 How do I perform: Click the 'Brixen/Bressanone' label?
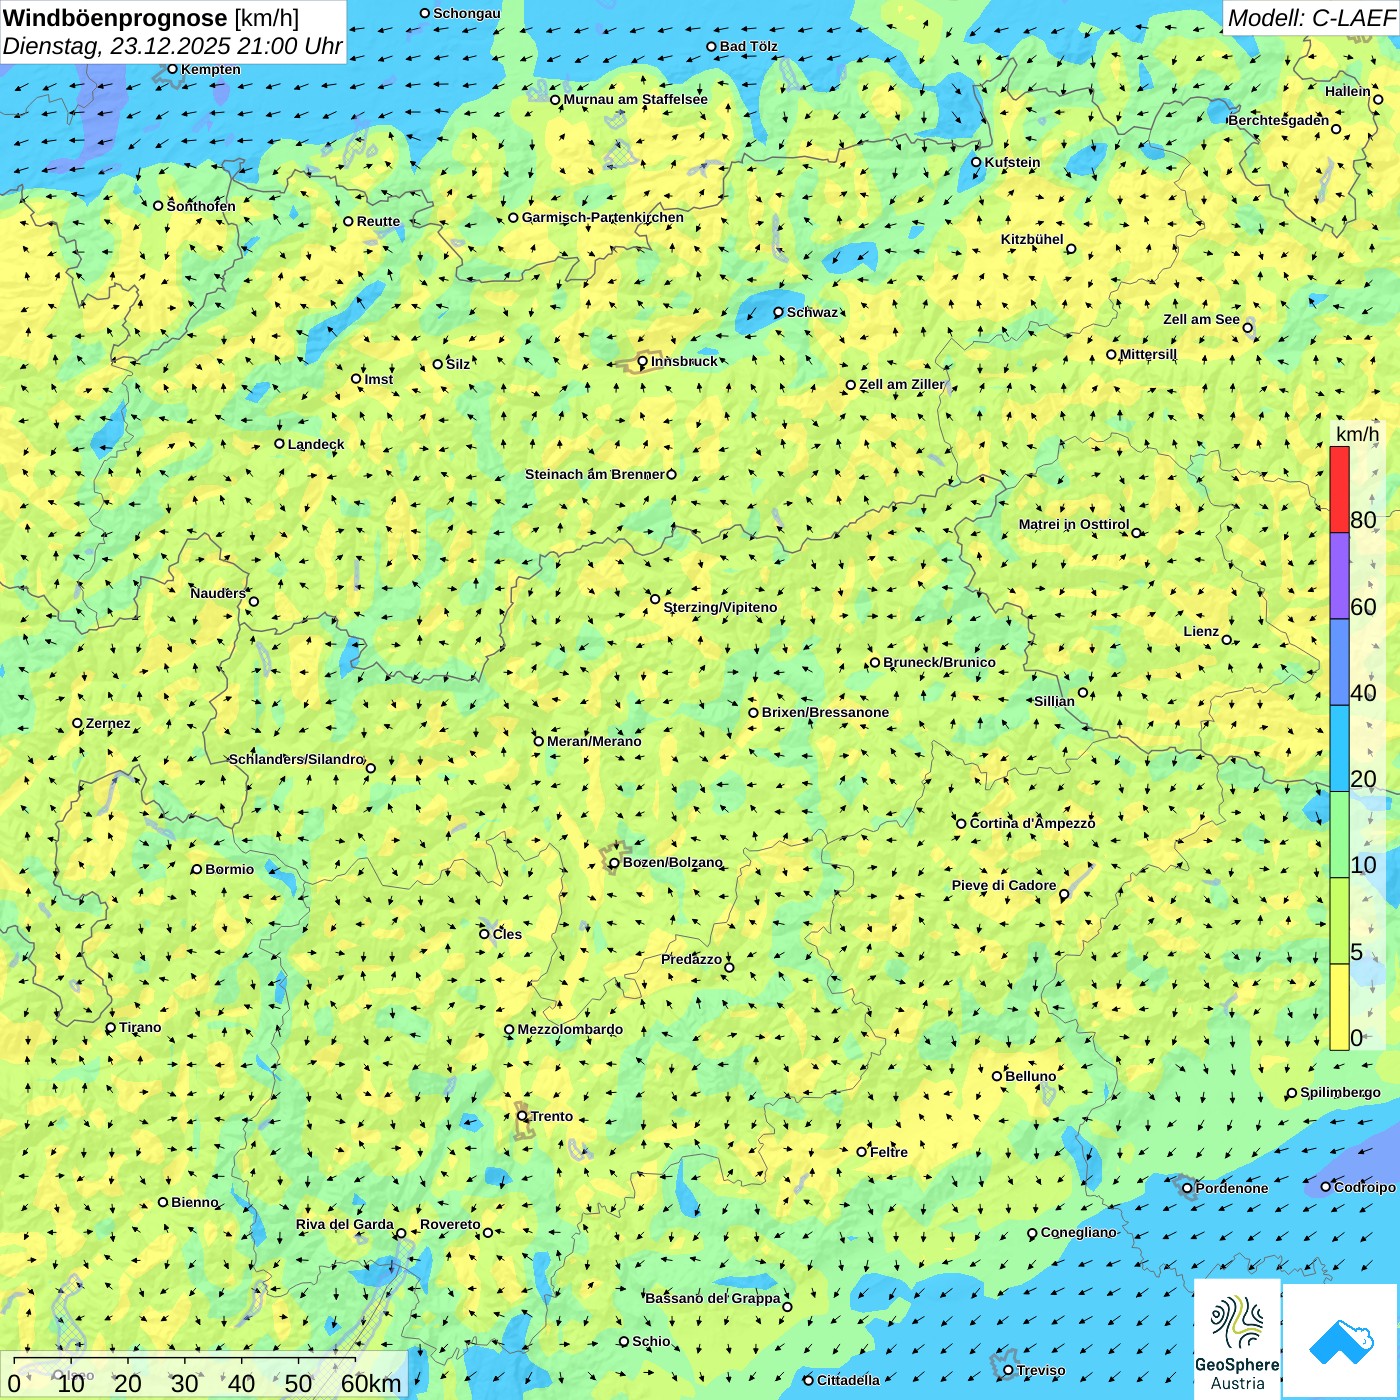click(825, 712)
